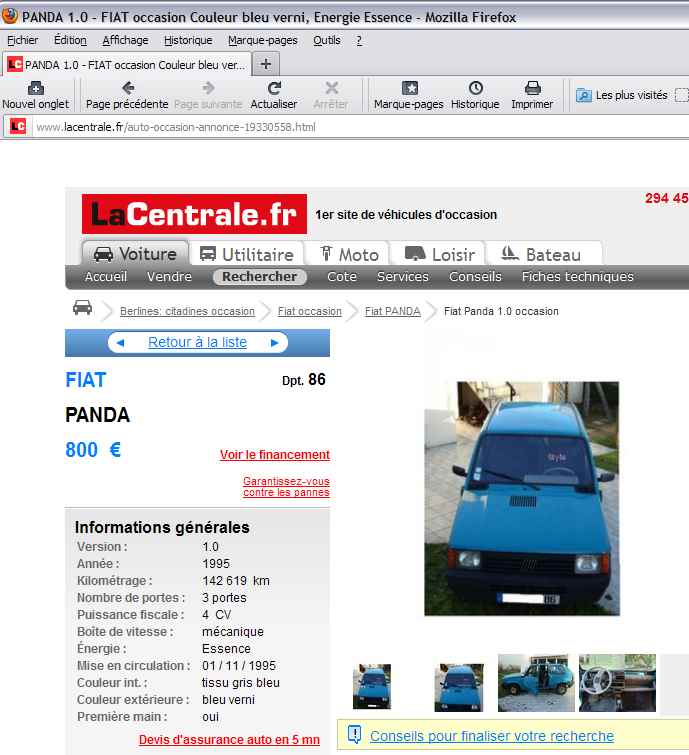Open Fiches techniques navigation item

pos(578,276)
